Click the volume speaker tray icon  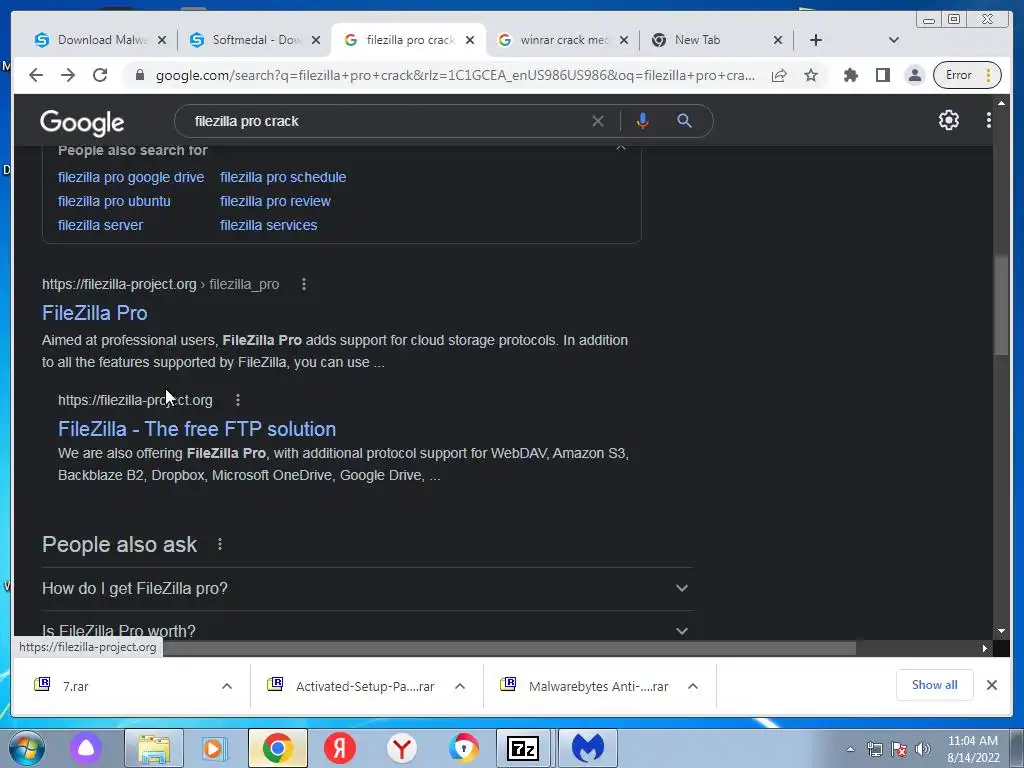922,749
